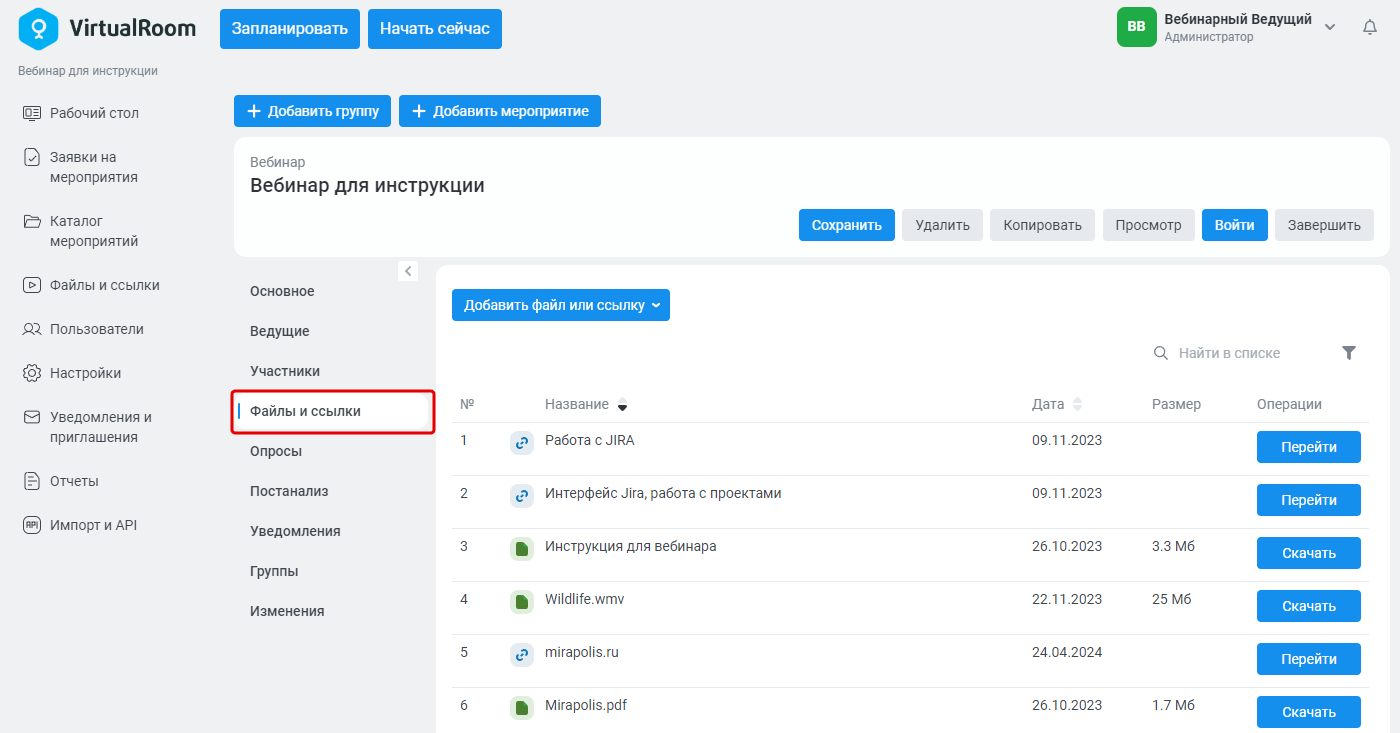This screenshot has height=733, width=1400.
Task: Download Инструкция для вебинара with Скачать
Action: coord(1309,553)
